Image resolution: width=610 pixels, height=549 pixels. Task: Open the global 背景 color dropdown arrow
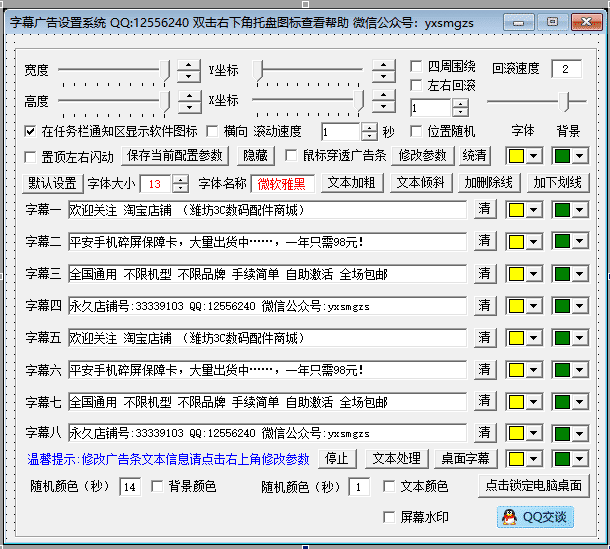[580, 156]
